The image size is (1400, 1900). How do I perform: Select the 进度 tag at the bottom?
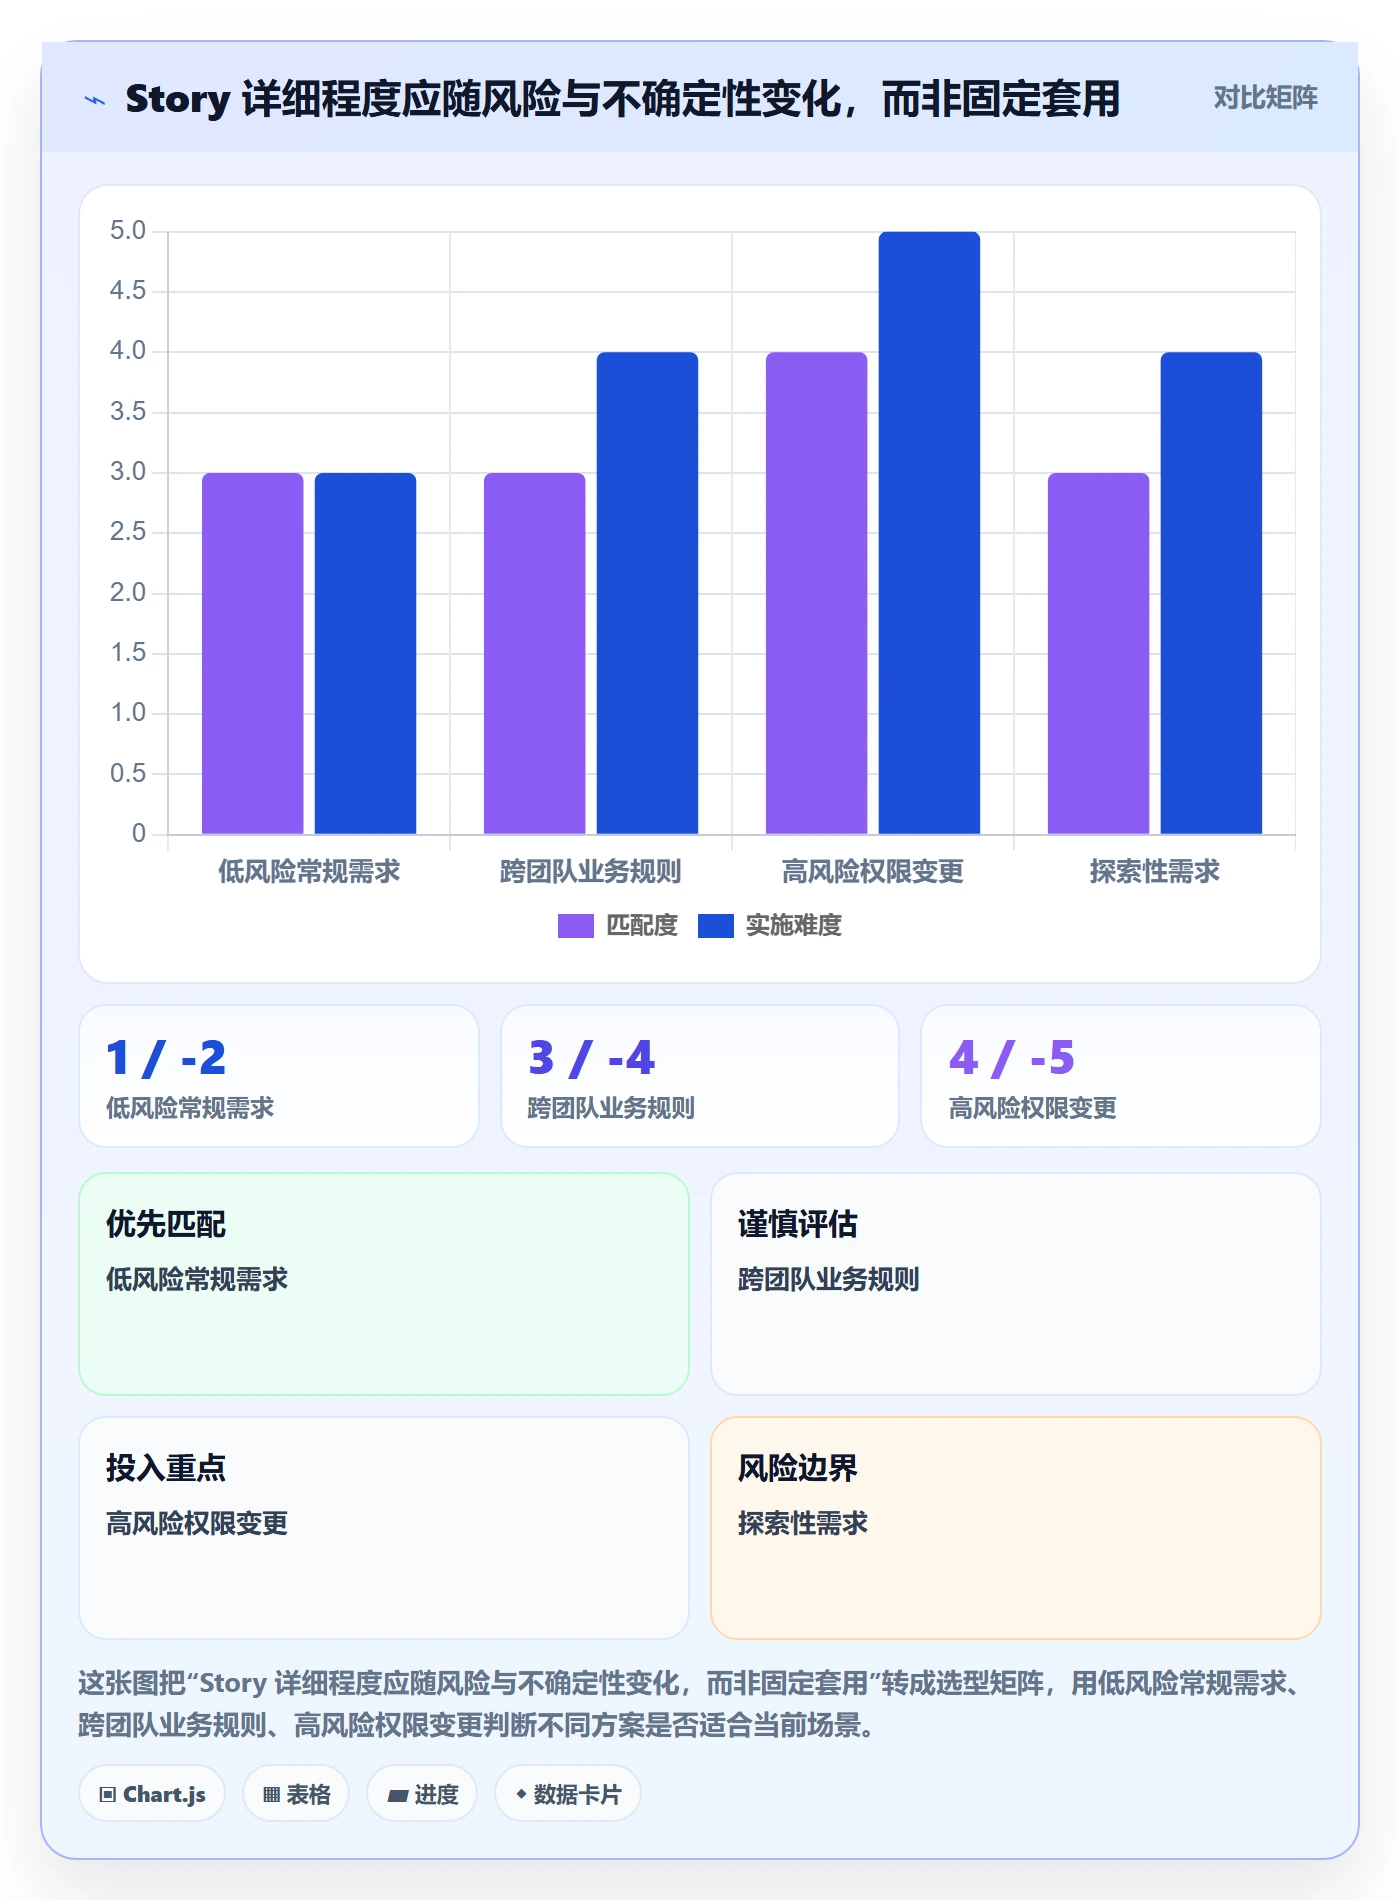click(x=422, y=1794)
